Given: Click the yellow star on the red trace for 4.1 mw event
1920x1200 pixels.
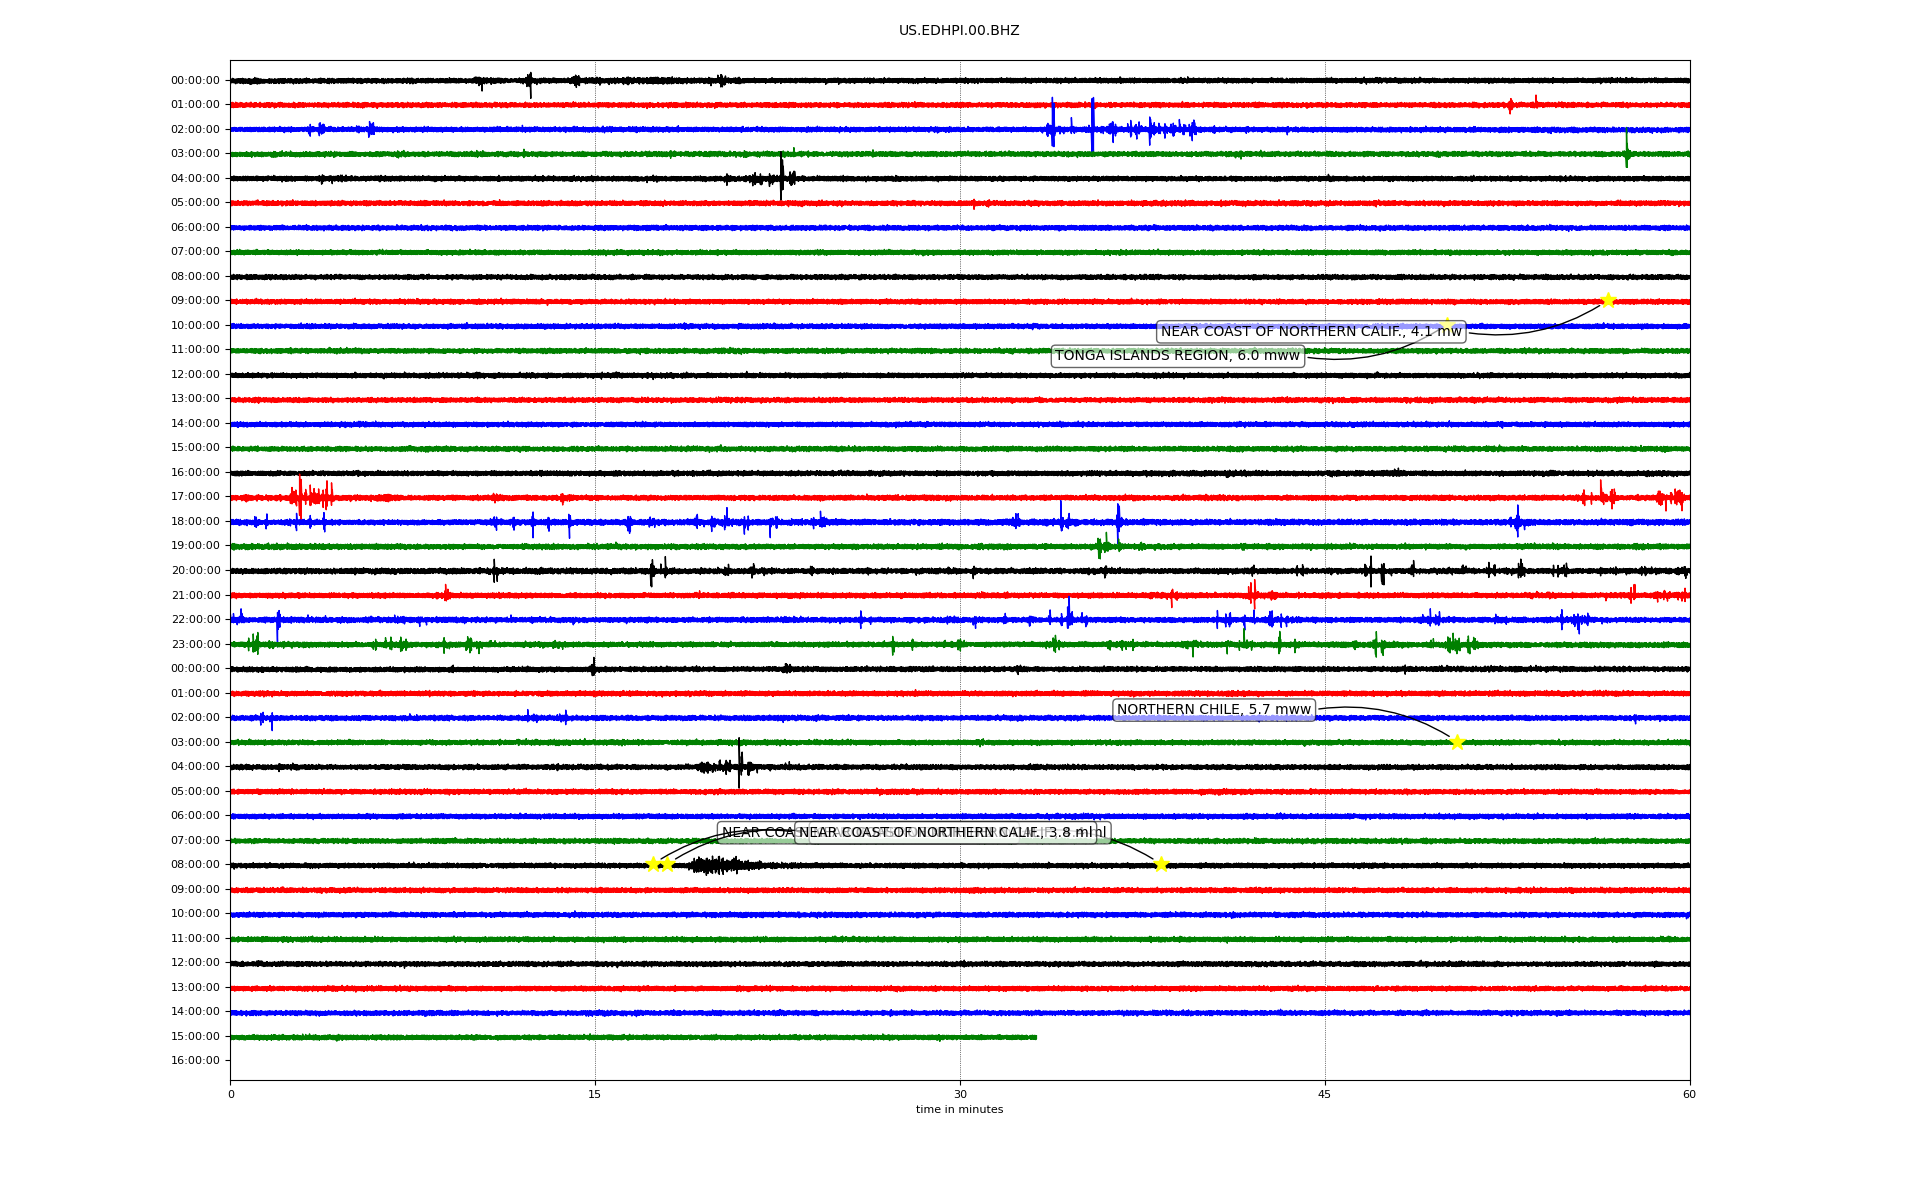Looking at the screenshot, I should coord(1608,300).
